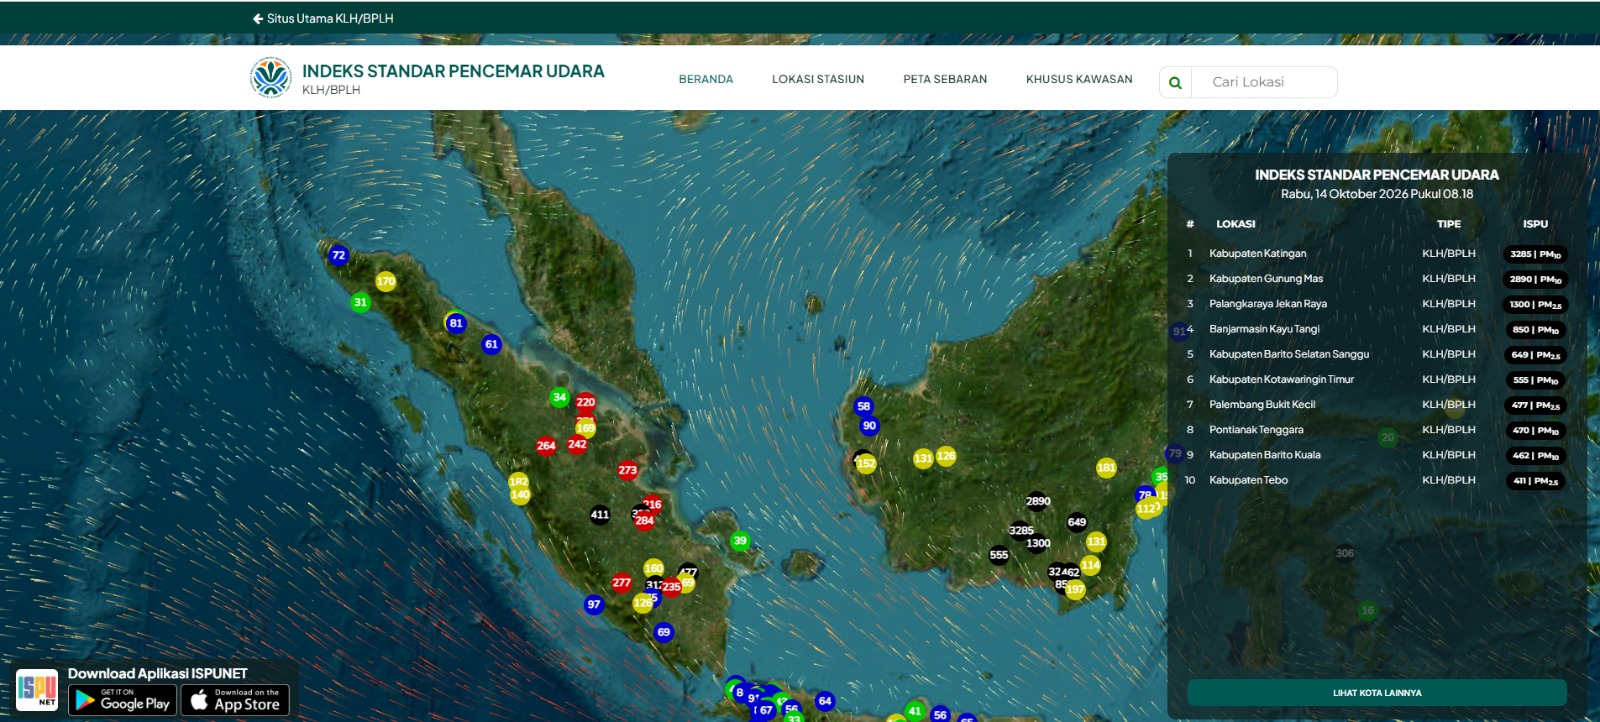Click the green search magnifier icon
Screen dimensions: 1600x722
[x=1175, y=83]
